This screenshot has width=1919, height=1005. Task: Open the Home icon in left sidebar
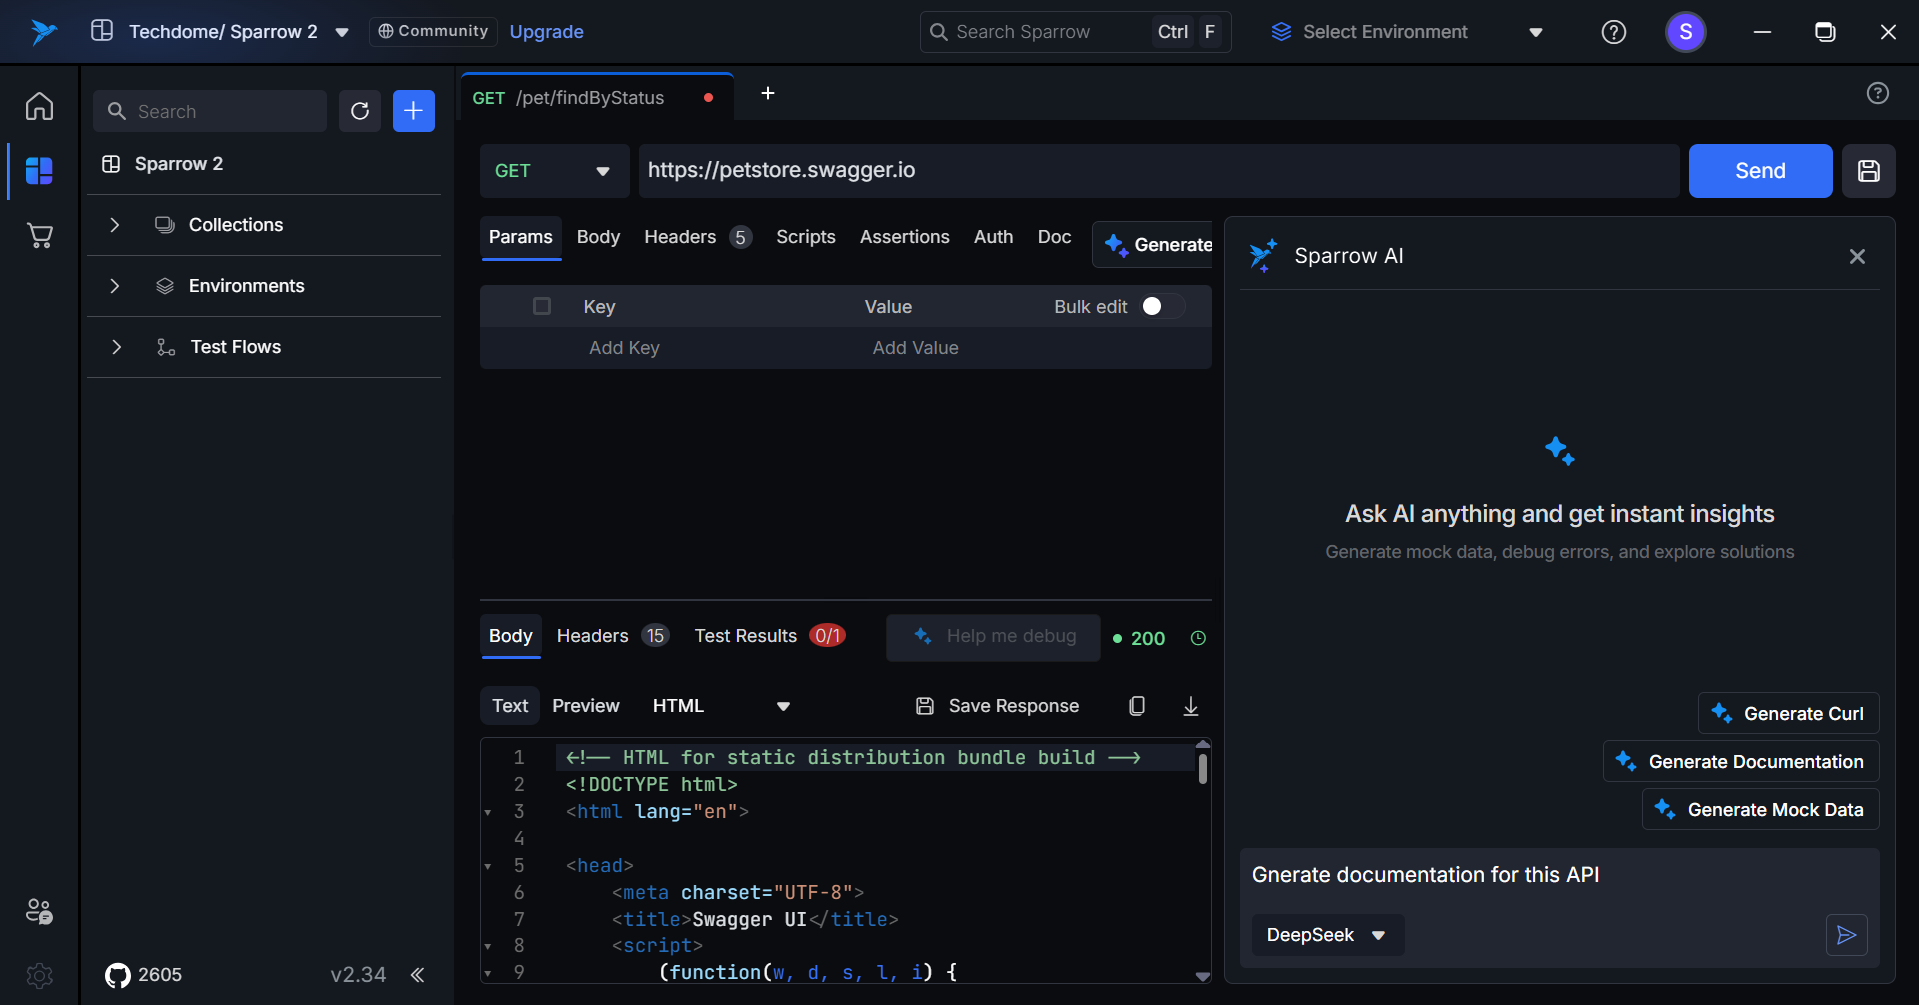click(x=39, y=106)
